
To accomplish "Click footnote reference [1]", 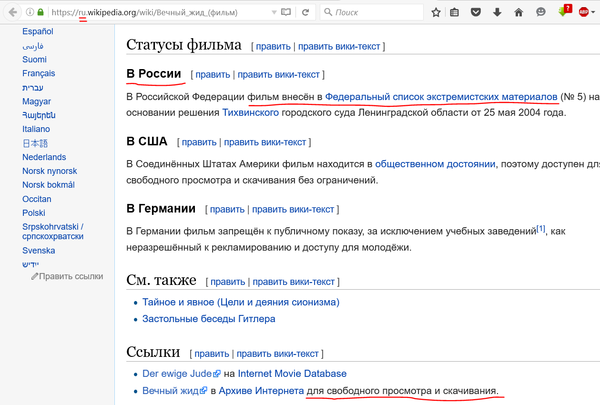I will (x=541, y=229).
